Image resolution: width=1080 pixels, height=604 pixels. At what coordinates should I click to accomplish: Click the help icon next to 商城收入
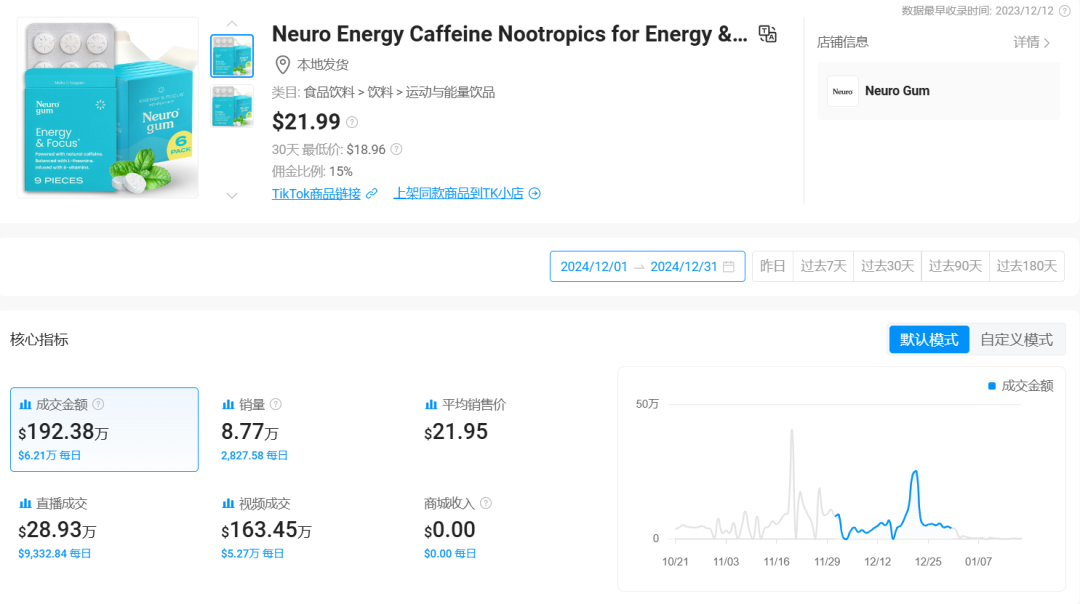coord(486,503)
